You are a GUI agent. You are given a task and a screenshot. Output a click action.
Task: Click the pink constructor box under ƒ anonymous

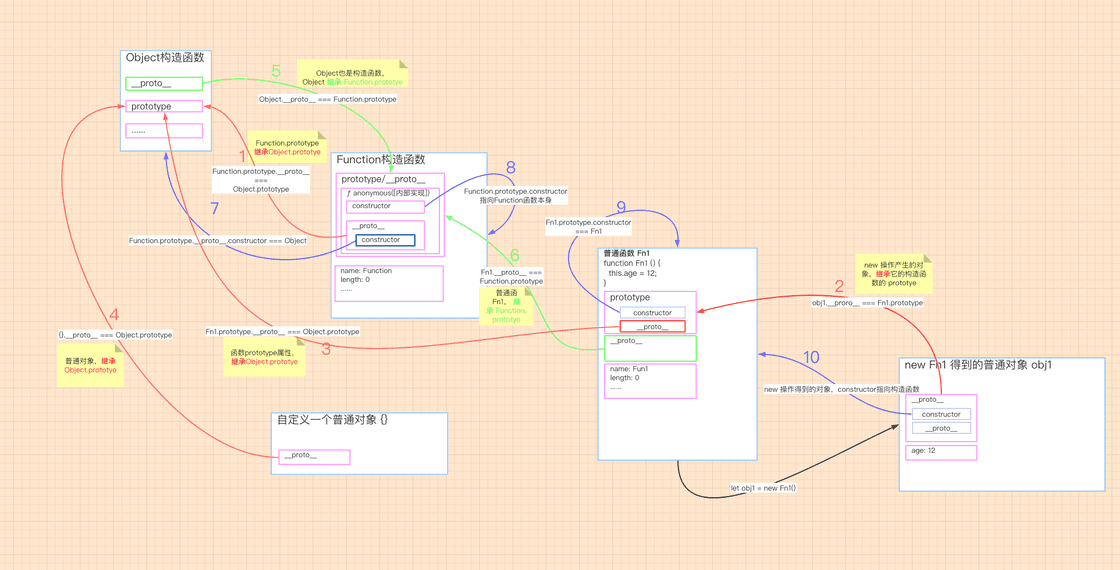pyautogui.click(x=385, y=206)
